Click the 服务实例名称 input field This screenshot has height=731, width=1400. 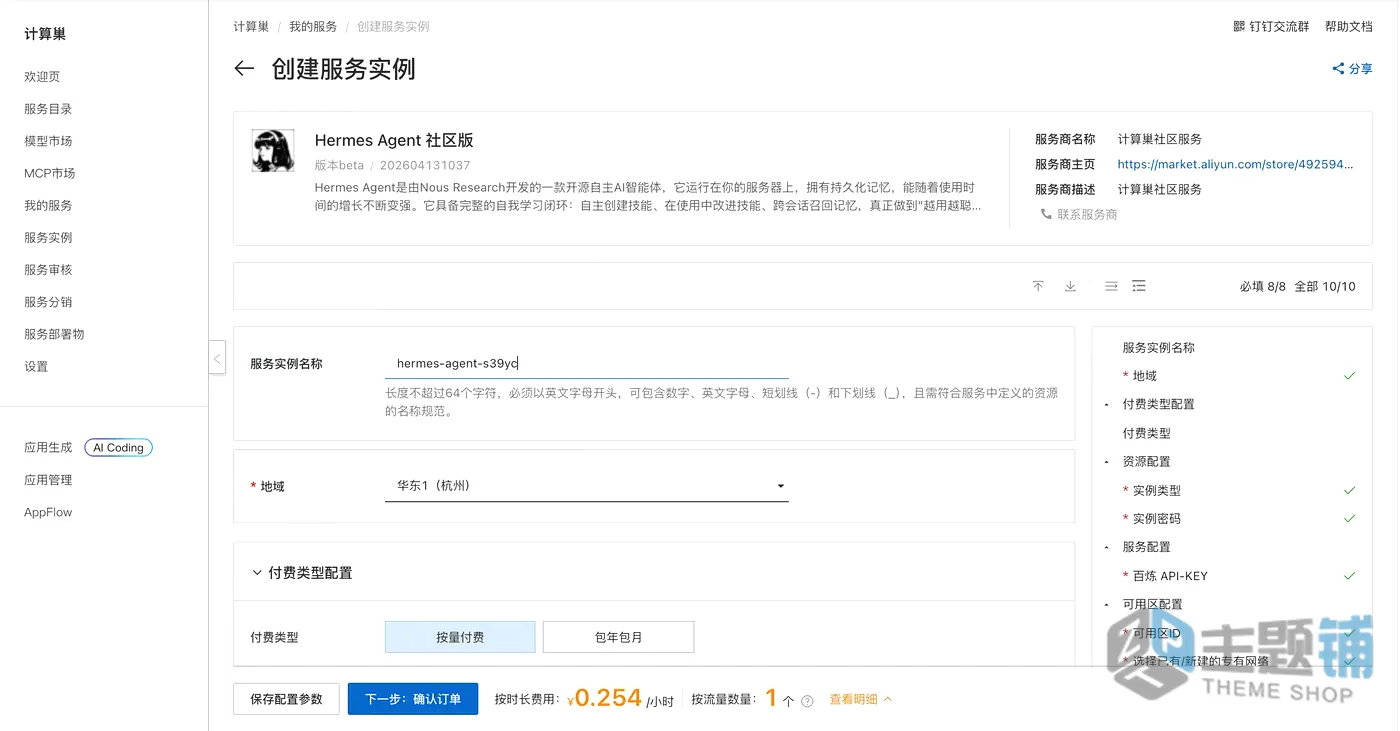click(x=587, y=364)
